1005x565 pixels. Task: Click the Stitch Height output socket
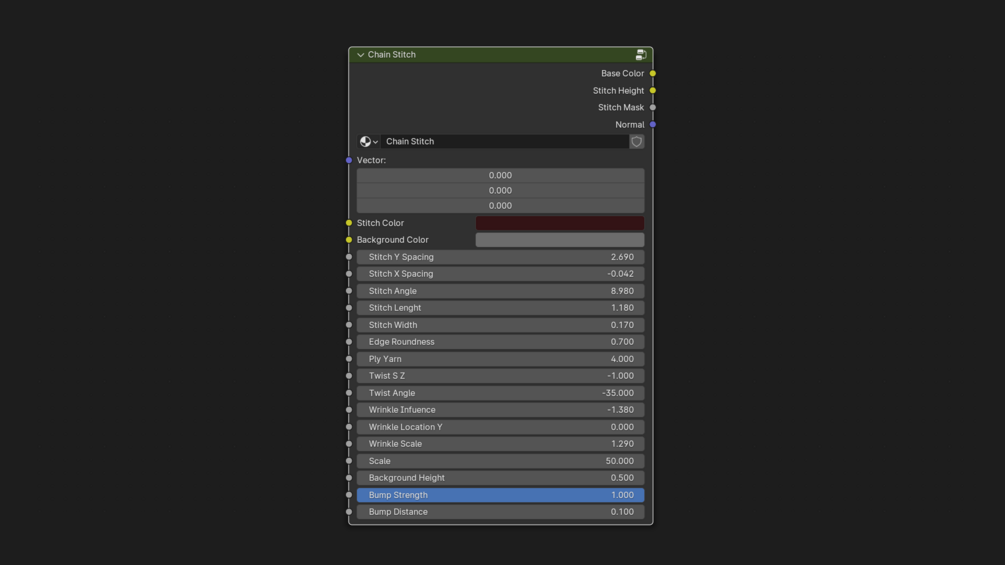click(652, 90)
